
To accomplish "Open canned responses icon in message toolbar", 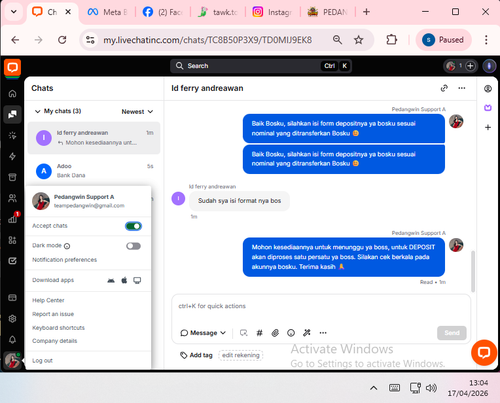I will [x=244, y=333].
